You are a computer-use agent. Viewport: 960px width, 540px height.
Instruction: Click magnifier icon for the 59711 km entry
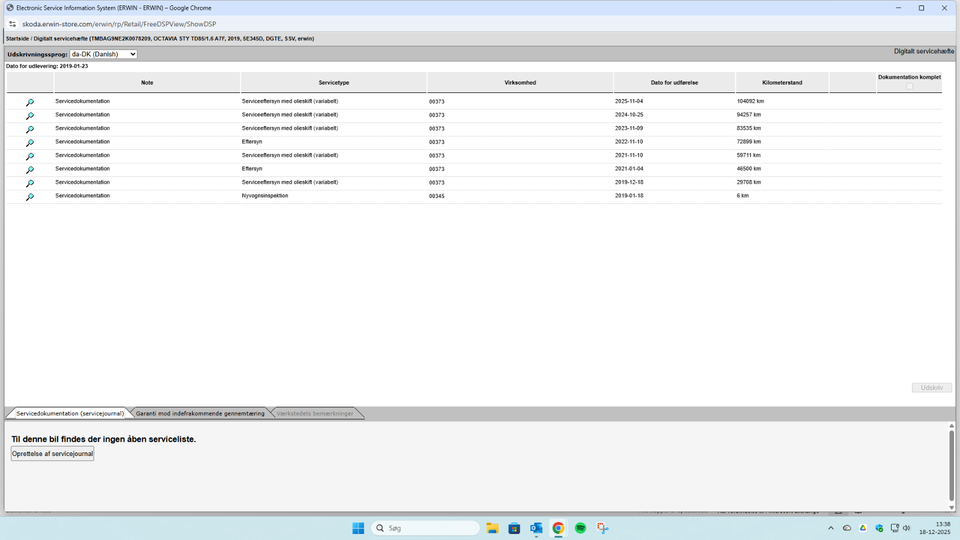pos(30,156)
